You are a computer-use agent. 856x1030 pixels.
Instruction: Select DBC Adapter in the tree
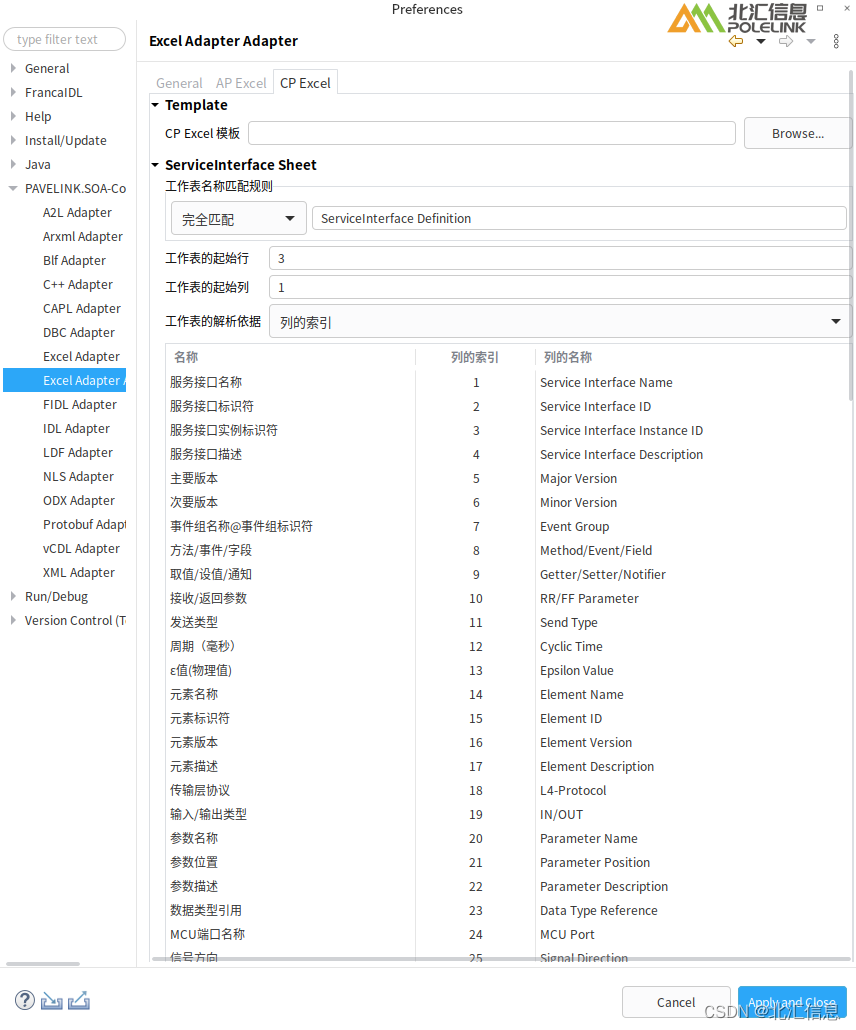pos(79,332)
